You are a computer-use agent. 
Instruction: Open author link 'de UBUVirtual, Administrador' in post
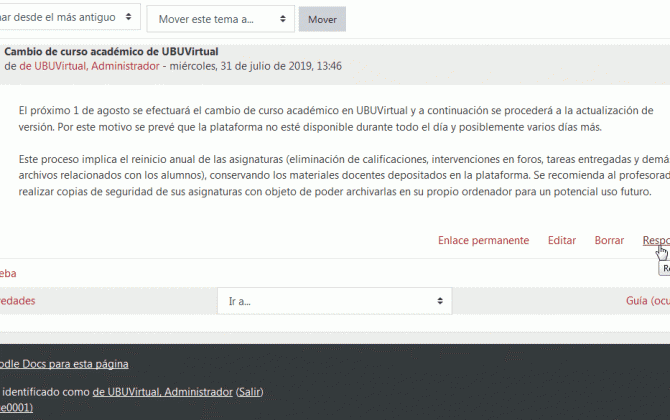(89, 66)
